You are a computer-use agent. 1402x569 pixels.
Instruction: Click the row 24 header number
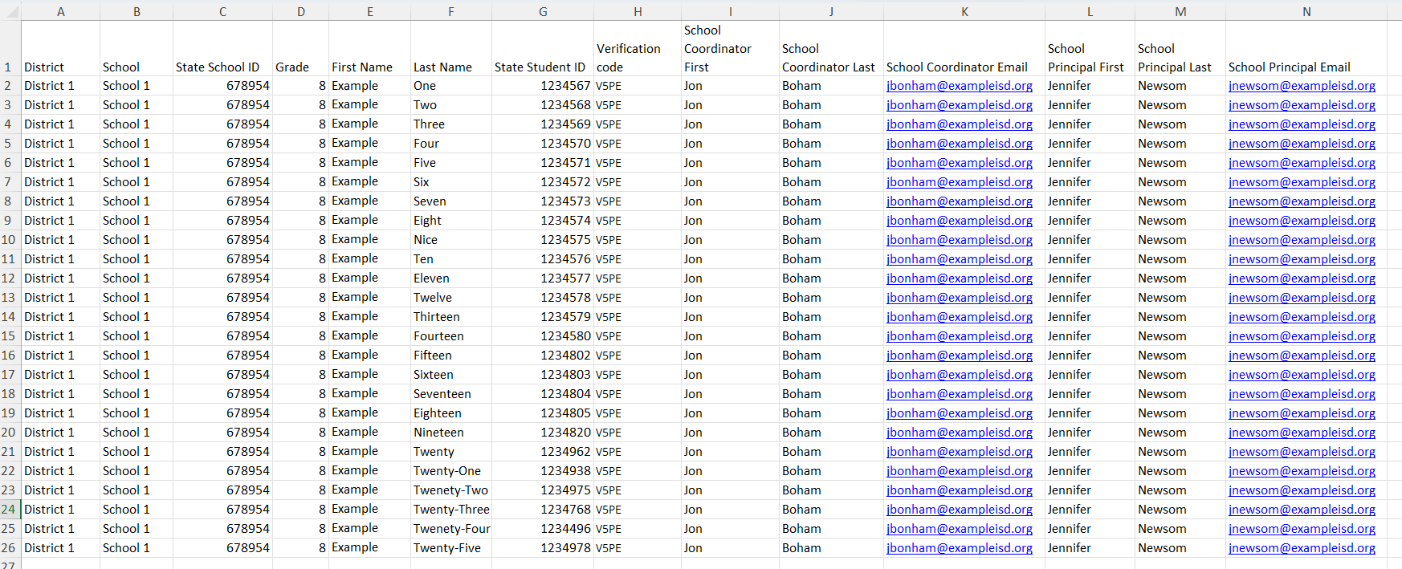coord(9,509)
